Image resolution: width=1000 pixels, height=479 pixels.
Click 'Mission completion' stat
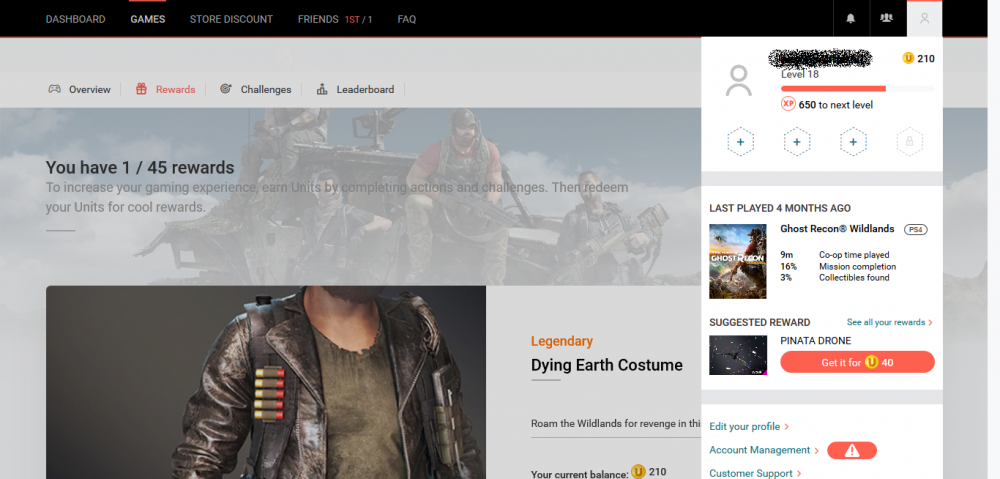click(857, 267)
